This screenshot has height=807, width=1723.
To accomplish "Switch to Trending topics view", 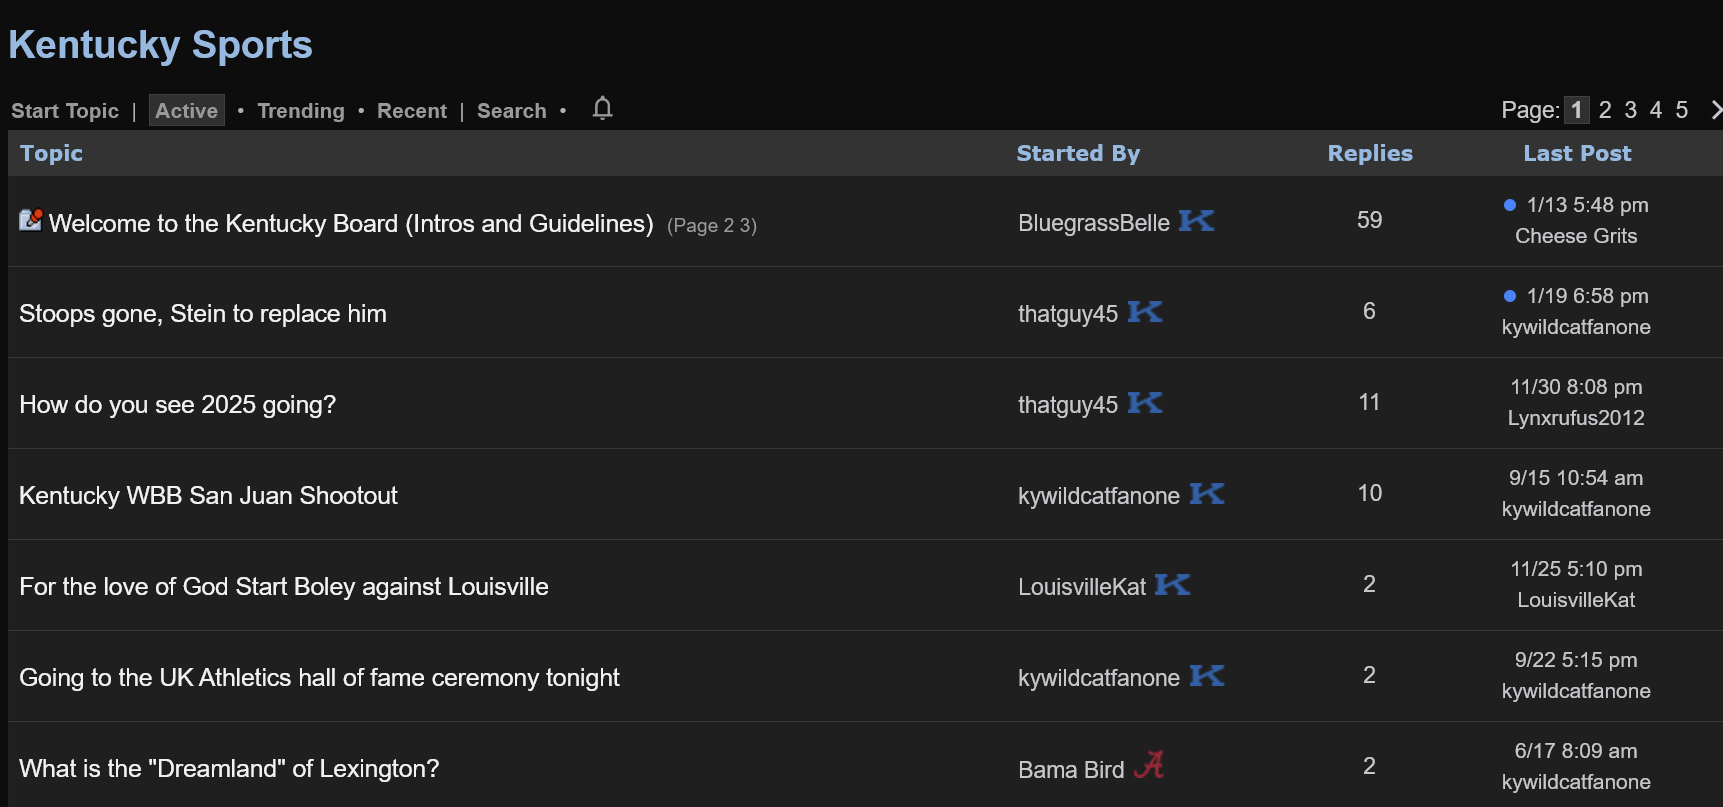I will coord(301,111).
